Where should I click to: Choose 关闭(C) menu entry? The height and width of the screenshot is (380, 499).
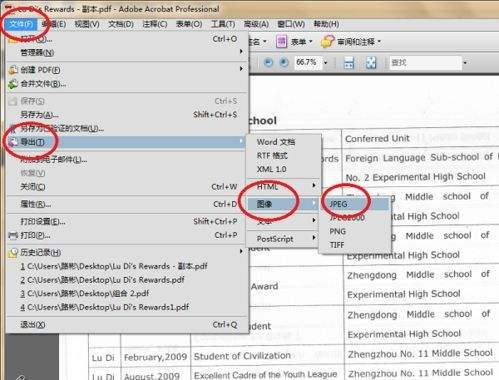(127, 187)
